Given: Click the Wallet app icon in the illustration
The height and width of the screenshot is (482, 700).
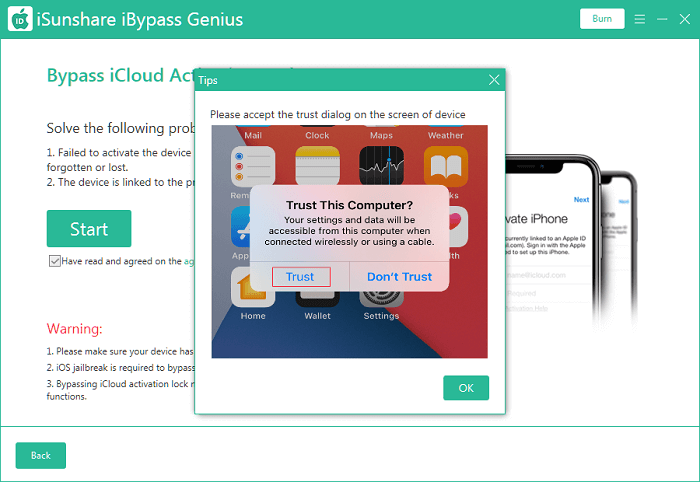Looking at the screenshot, I should click(317, 299).
